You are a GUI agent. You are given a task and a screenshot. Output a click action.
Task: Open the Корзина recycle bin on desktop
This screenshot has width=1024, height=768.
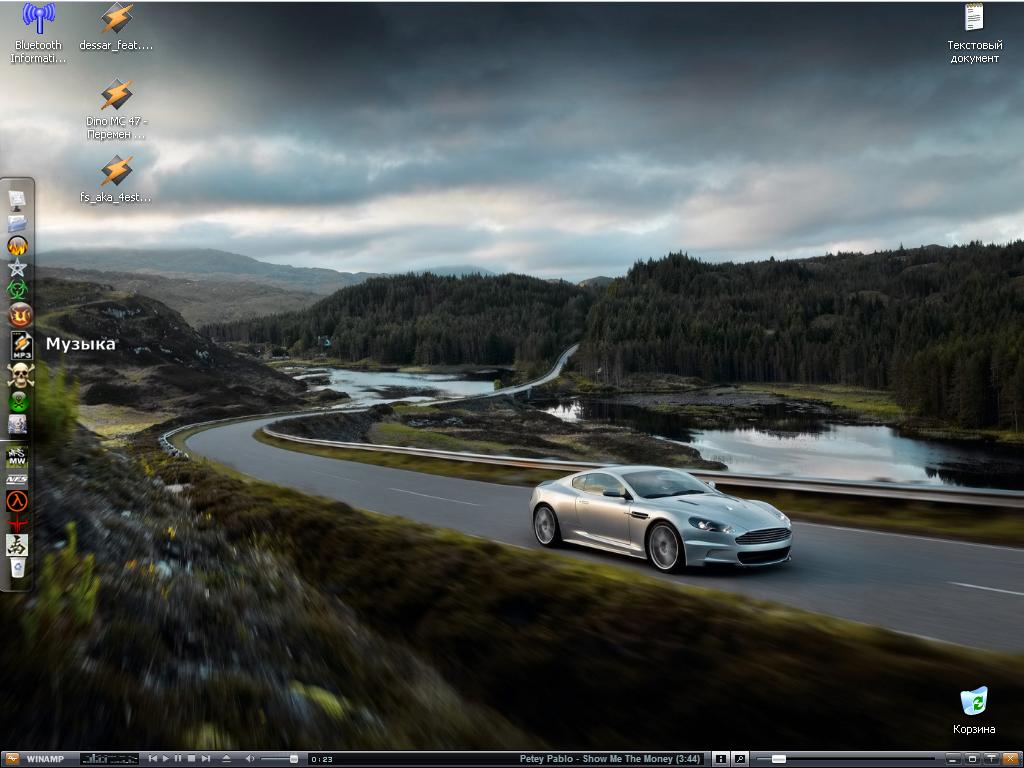(973, 702)
